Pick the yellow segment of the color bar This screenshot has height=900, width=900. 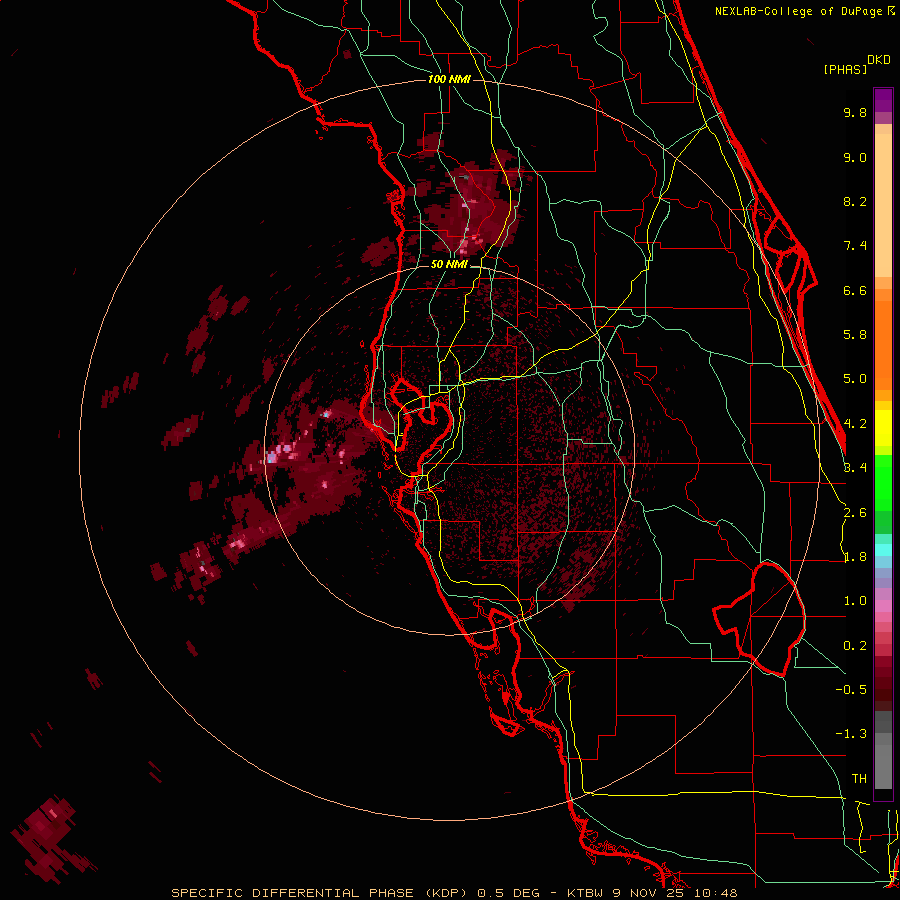(x=883, y=428)
